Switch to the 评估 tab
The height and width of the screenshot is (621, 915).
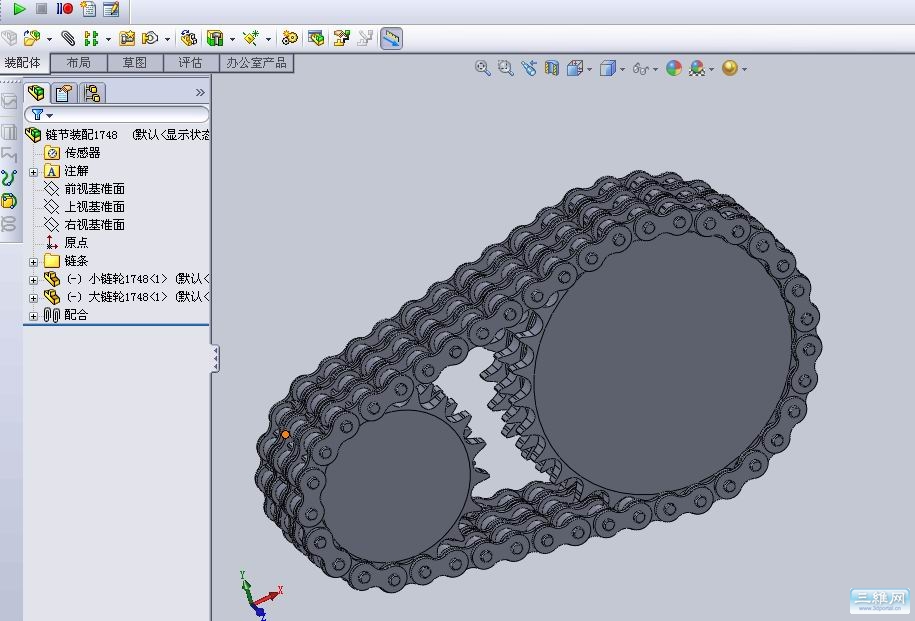click(190, 62)
